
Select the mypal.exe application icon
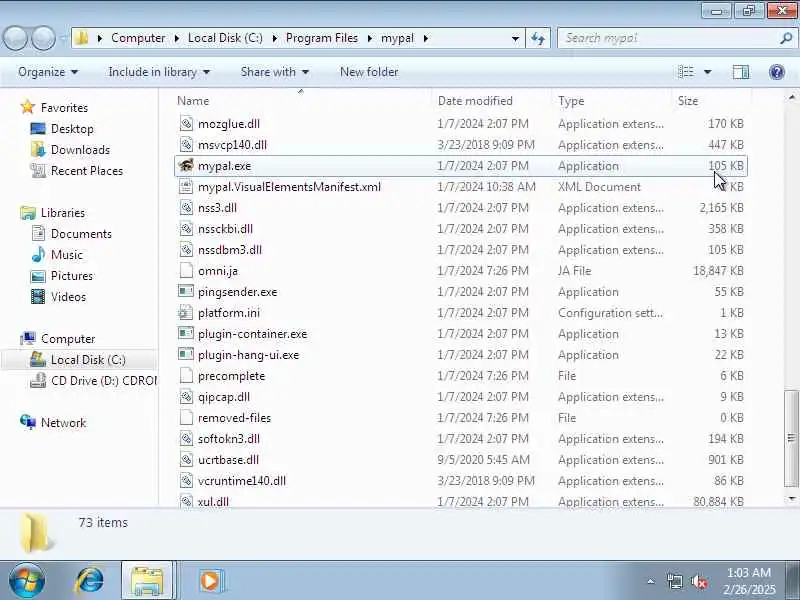click(x=186, y=166)
